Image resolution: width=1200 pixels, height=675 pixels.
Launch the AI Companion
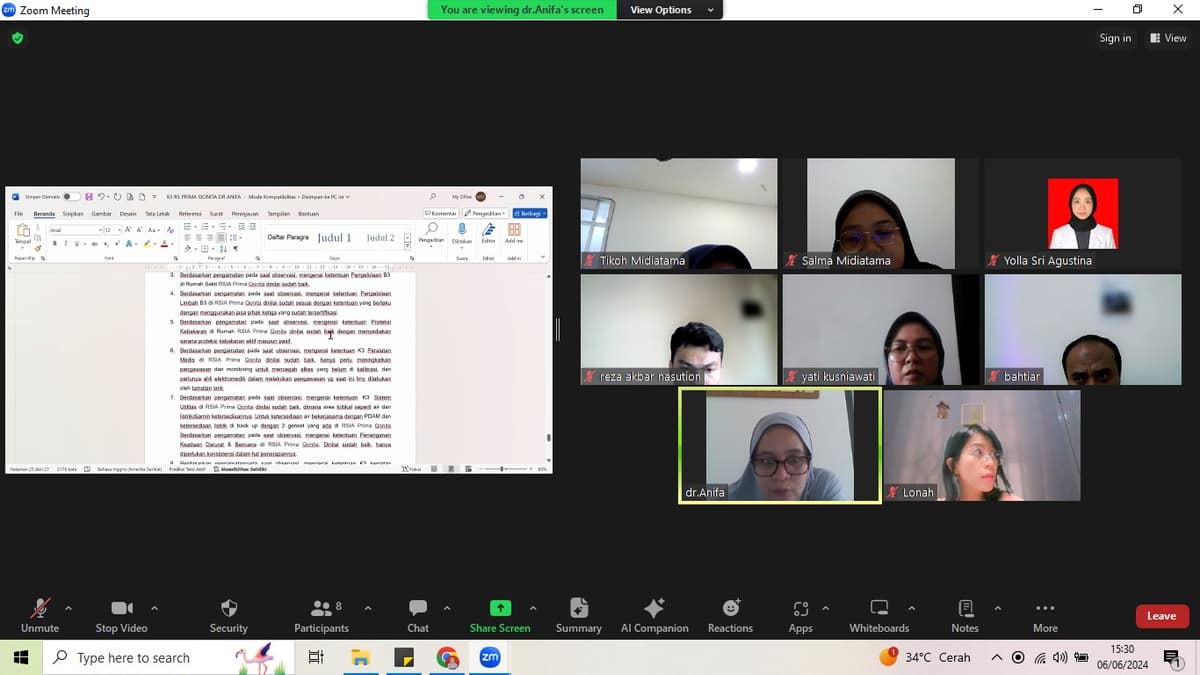point(655,616)
